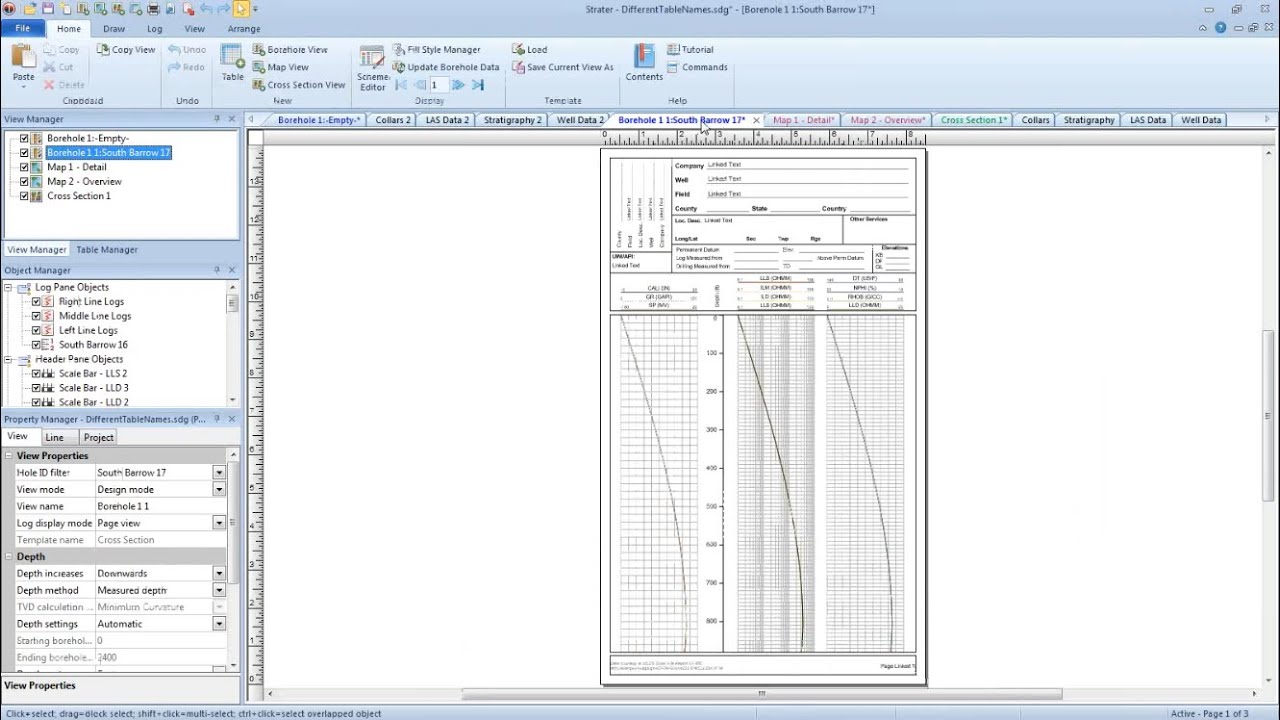Viewport: 1280px width, 720px height.
Task: Switch to Line property tab
Action: point(54,438)
